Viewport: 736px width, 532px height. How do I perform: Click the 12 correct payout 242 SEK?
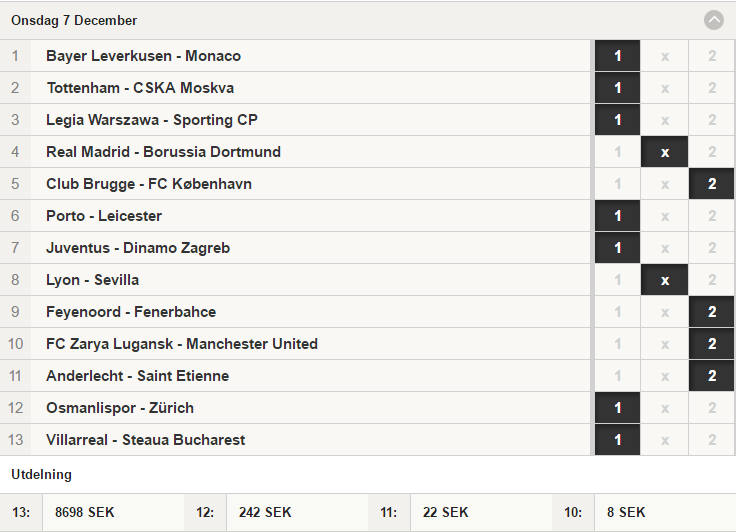click(x=265, y=512)
